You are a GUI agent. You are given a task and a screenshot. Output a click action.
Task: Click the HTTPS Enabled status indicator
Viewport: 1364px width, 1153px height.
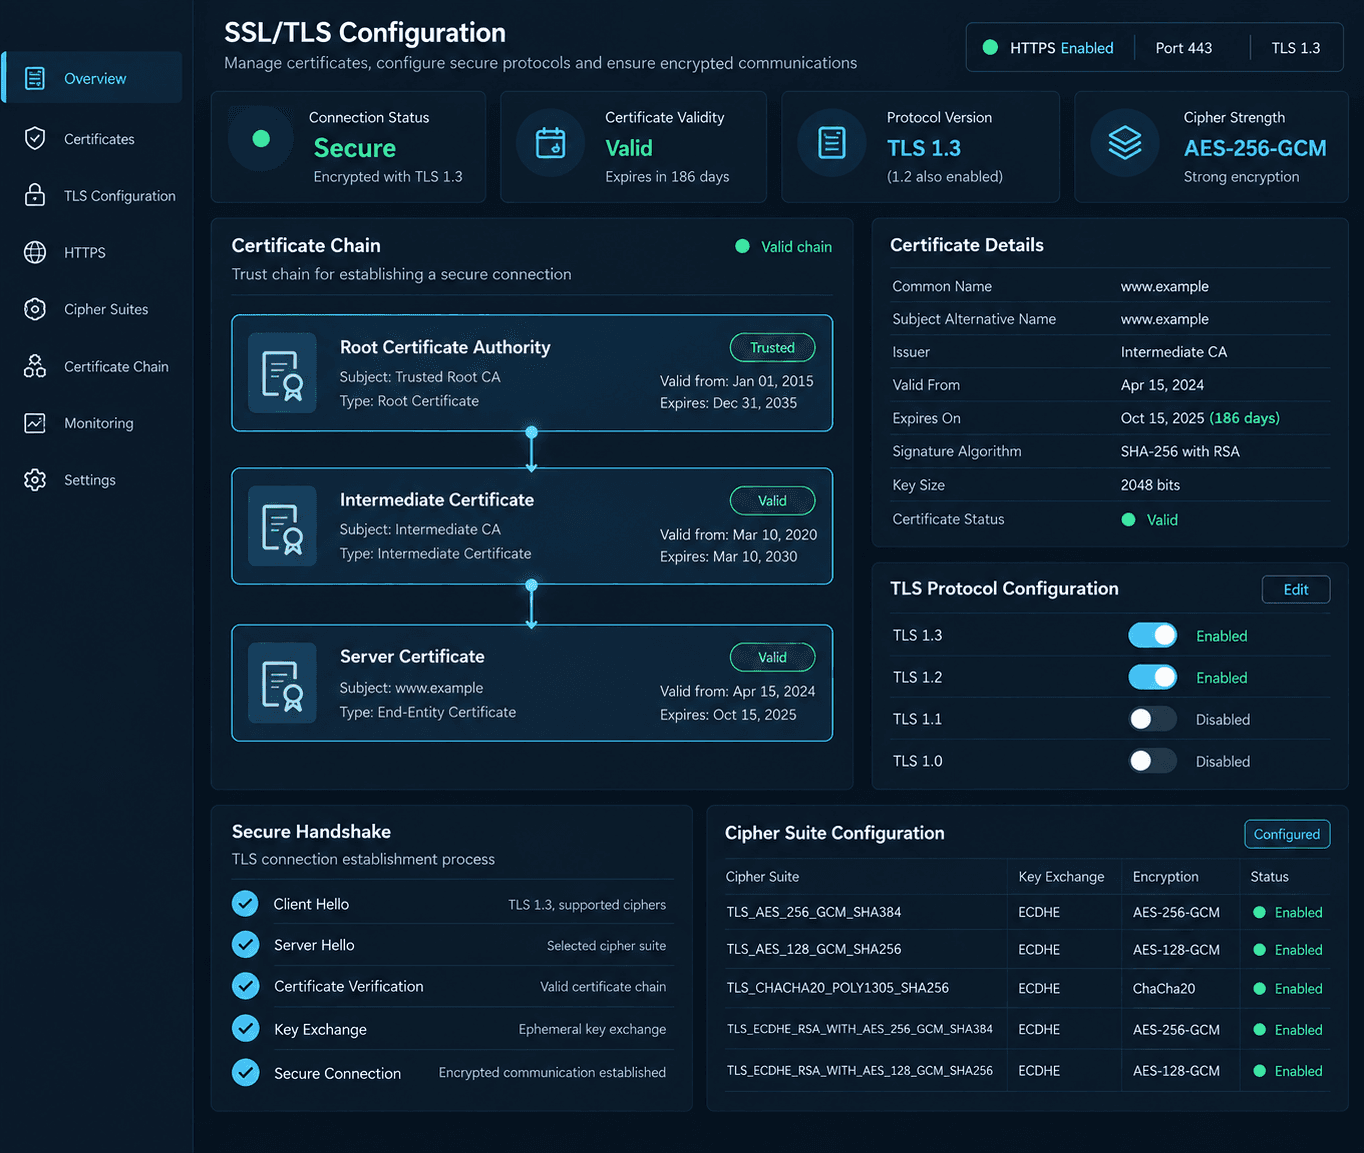point(1049,48)
